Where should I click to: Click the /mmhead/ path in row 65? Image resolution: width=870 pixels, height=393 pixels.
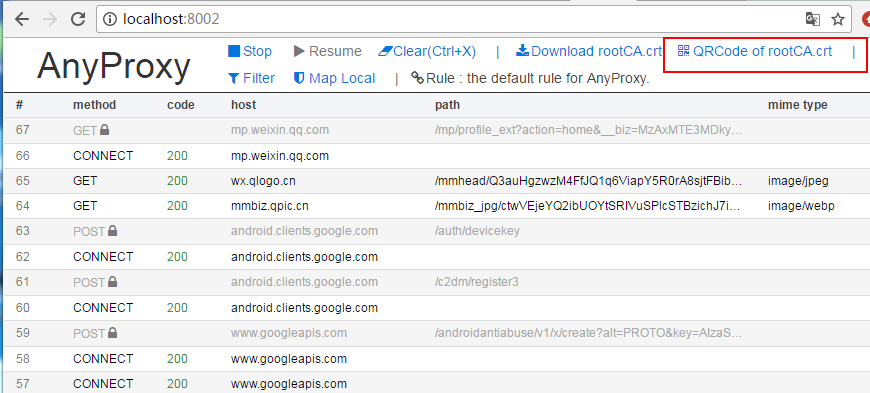(x=588, y=181)
